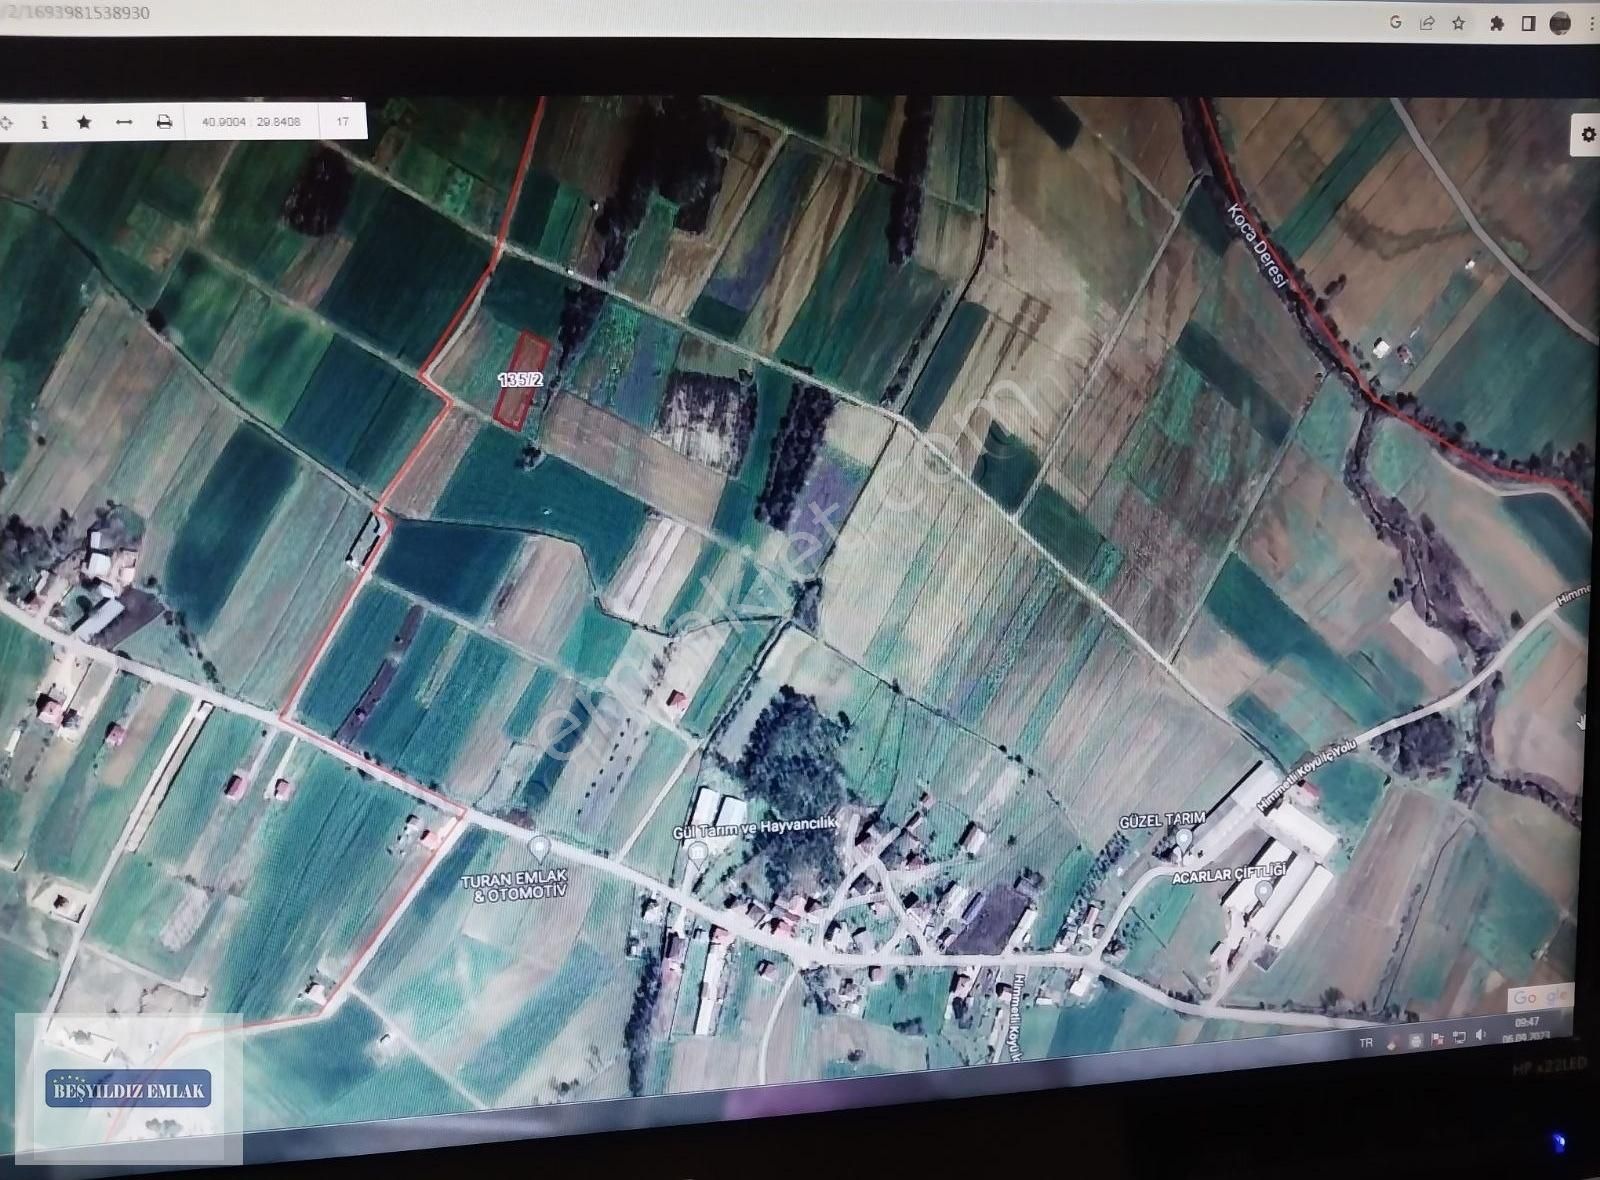1600x1180 pixels.
Task: Click the coordinates 40.9004 29.8408 readout
Action: click(x=250, y=122)
